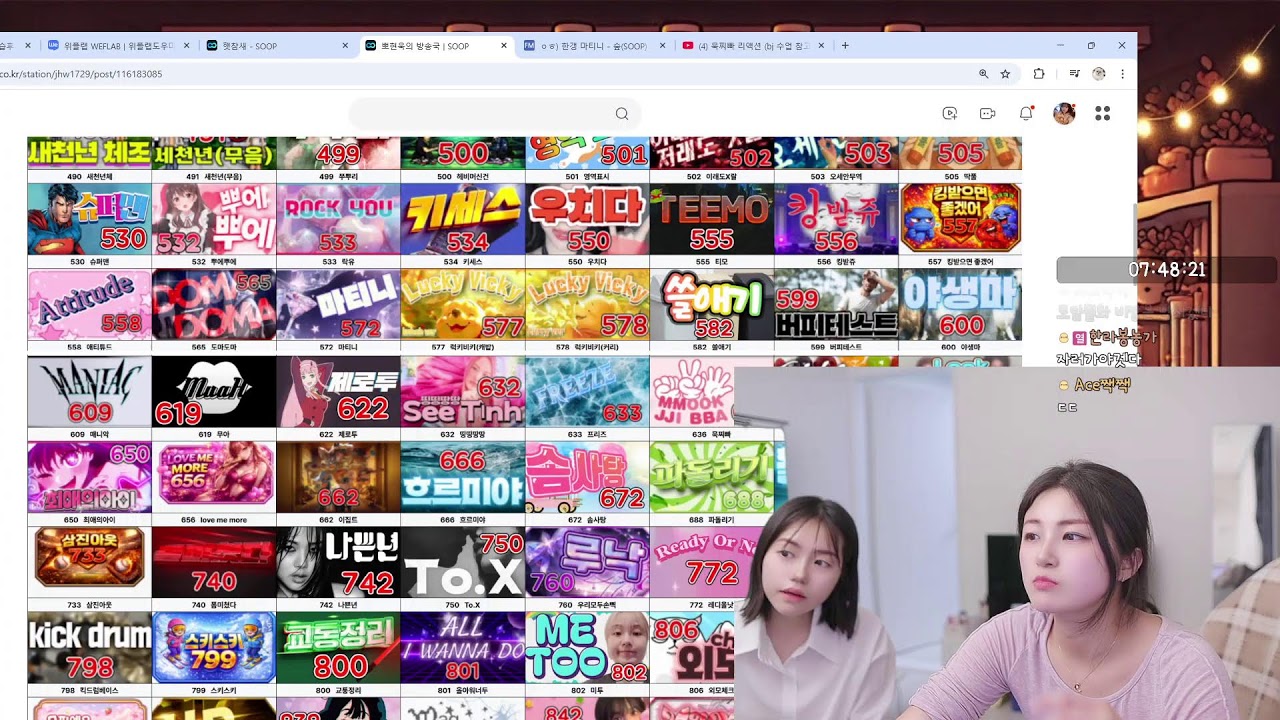Select the 801 All I Wanna Do thumbnail

pos(462,648)
